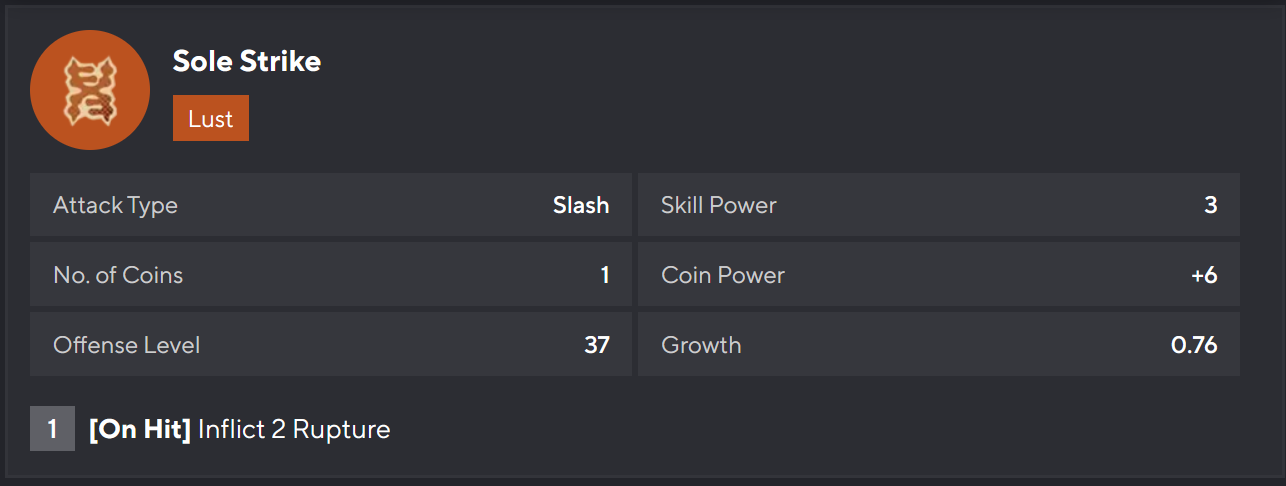Image resolution: width=1286 pixels, height=486 pixels.
Task: Select the Sole Strike skill title
Action: click(x=247, y=61)
